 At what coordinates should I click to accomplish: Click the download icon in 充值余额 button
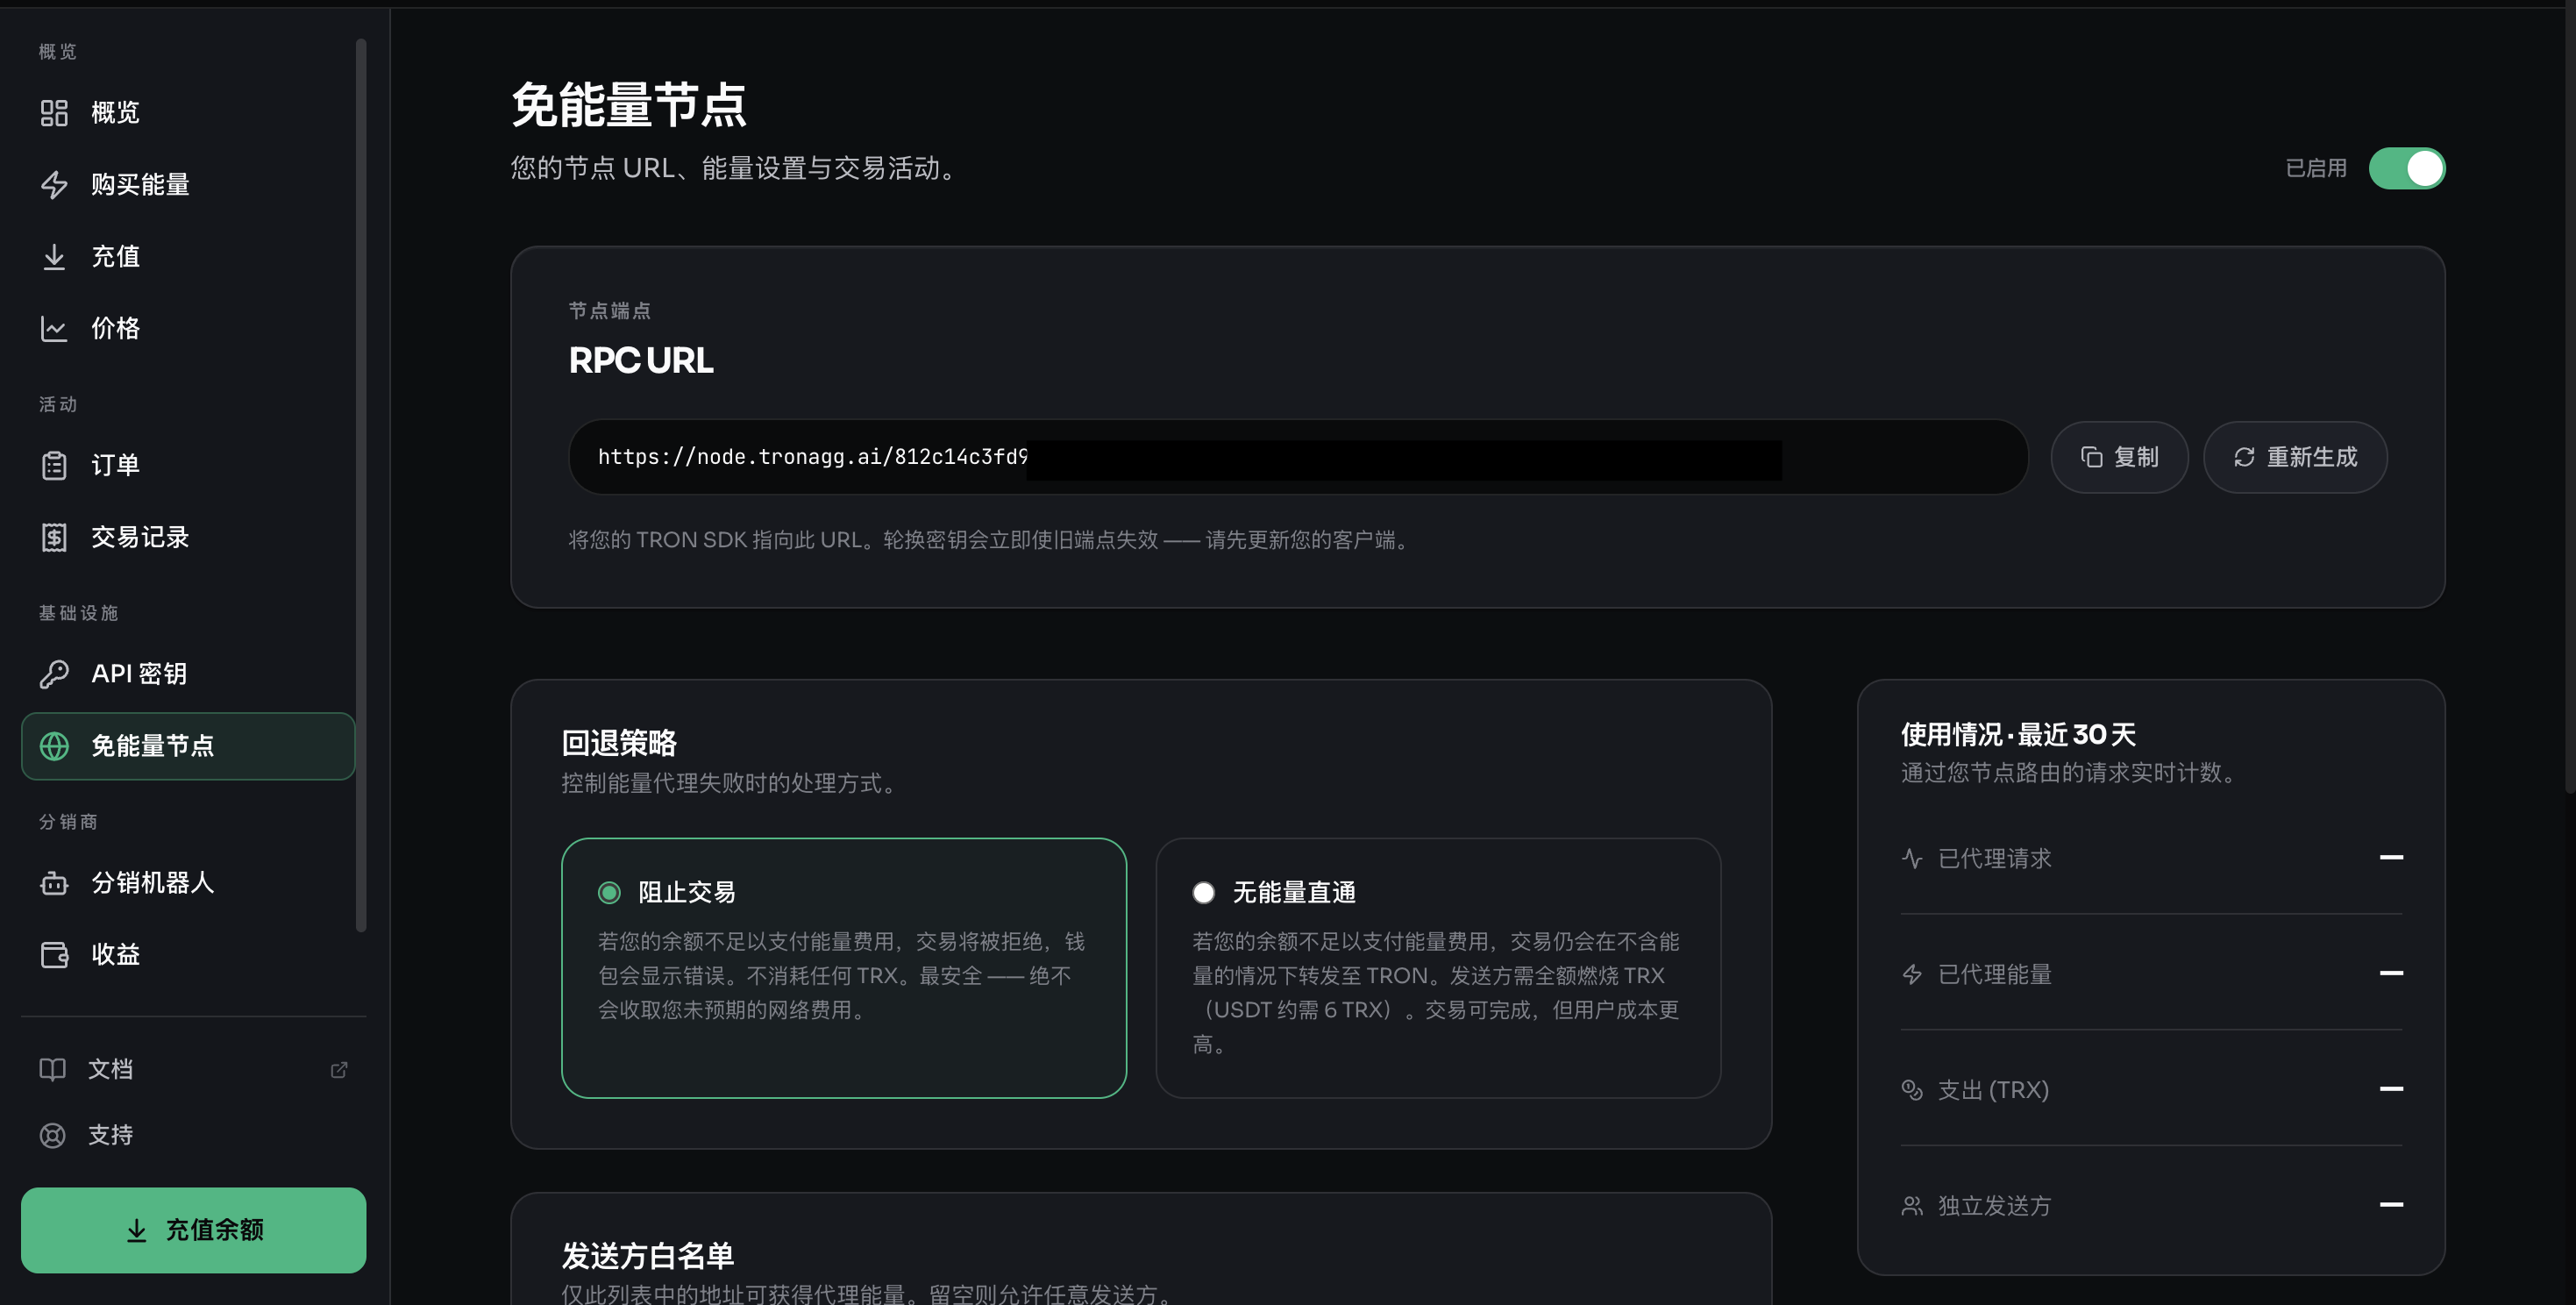[x=137, y=1231]
